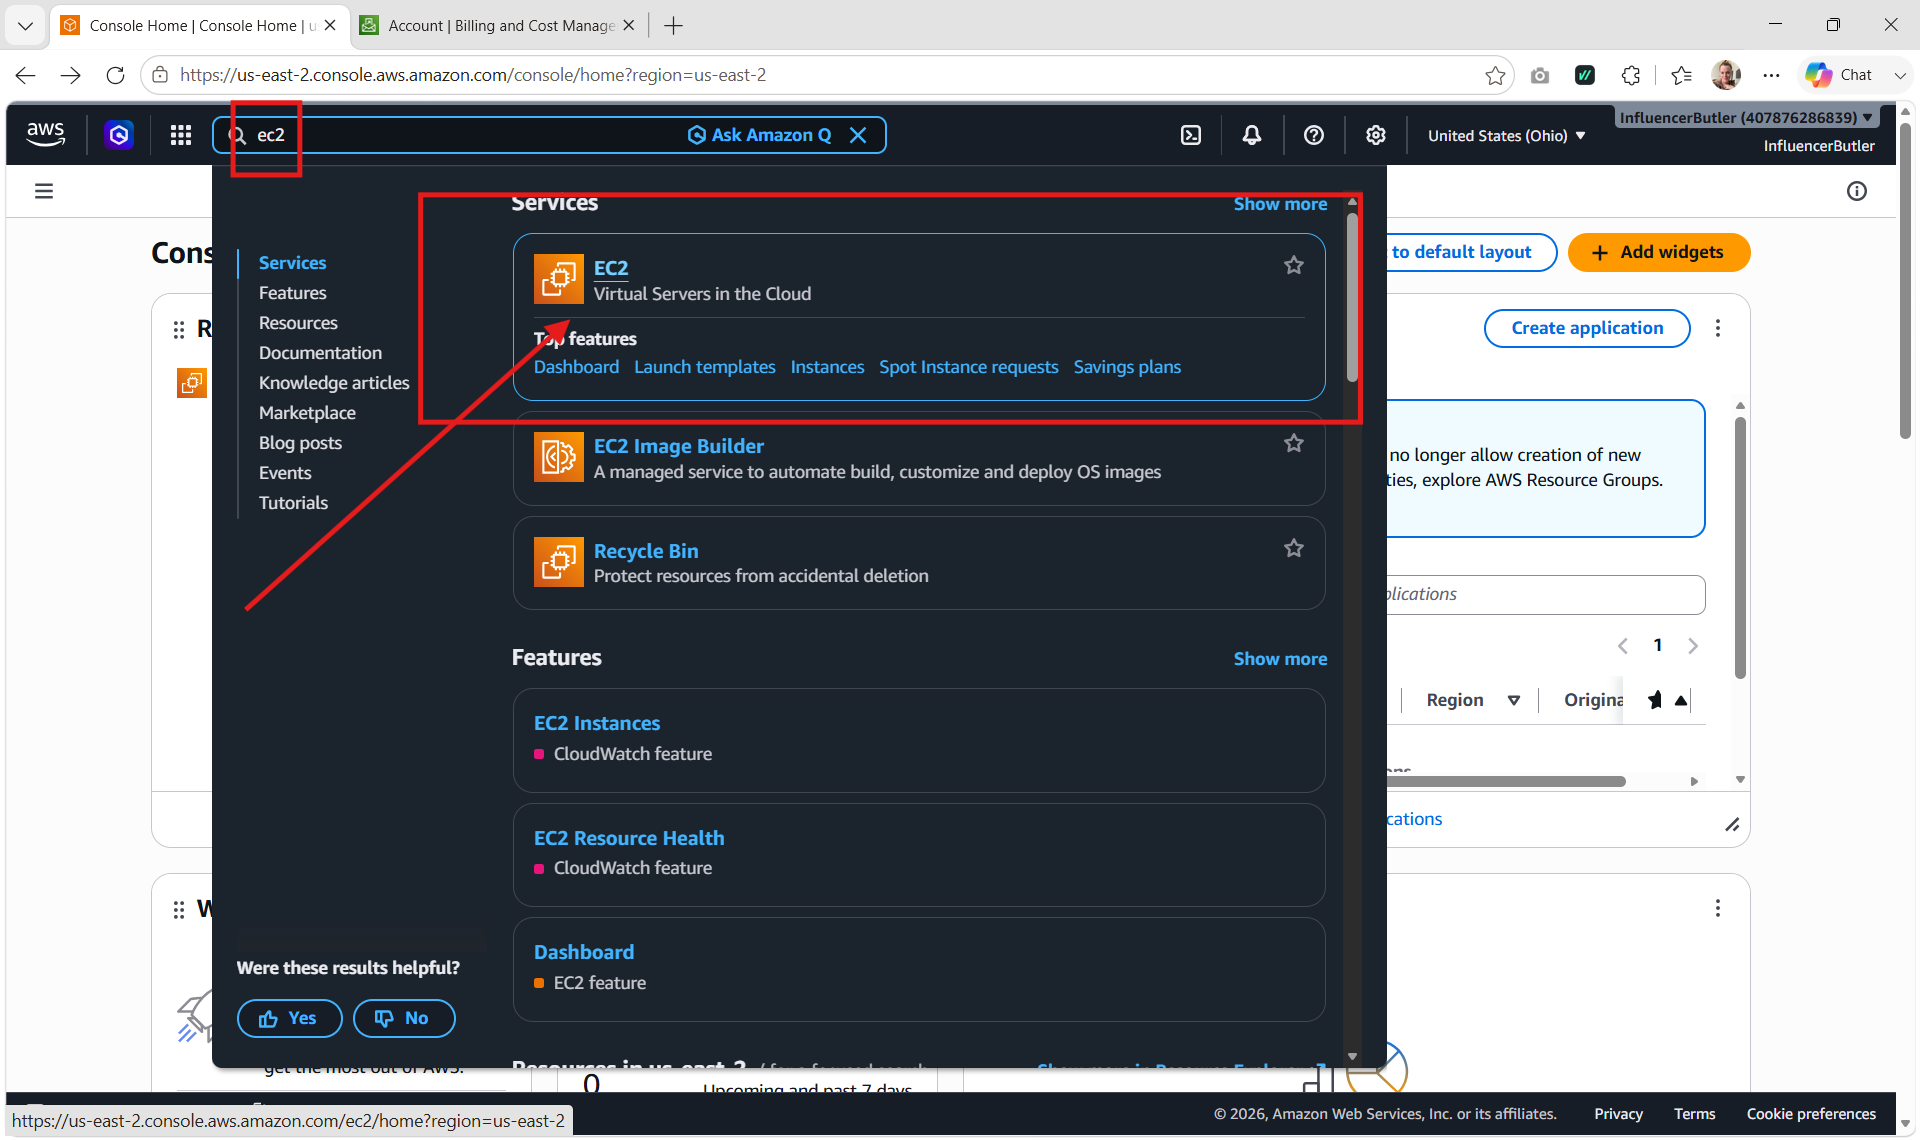1920x1140 pixels.
Task: Open Ask Amazon Q in search bar
Action: (760, 135)
